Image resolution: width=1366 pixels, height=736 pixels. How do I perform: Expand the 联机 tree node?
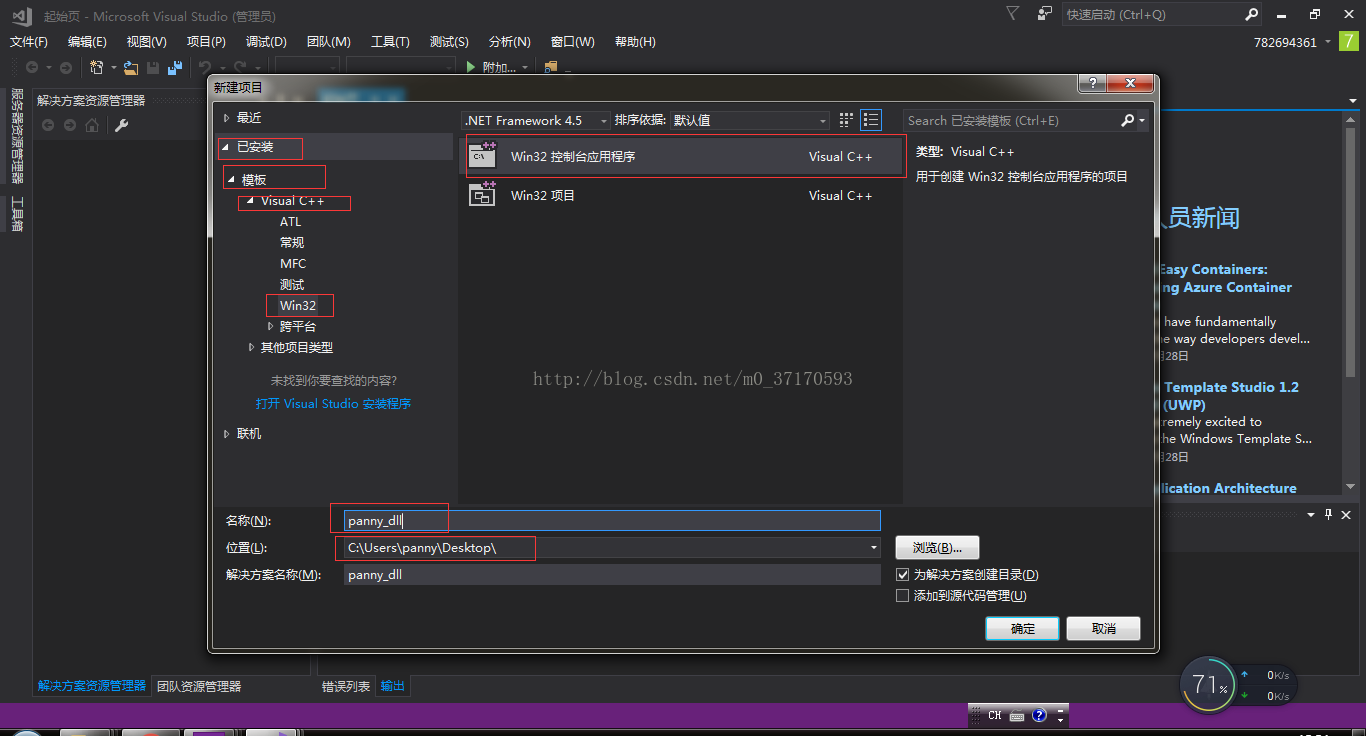[227, 433]
